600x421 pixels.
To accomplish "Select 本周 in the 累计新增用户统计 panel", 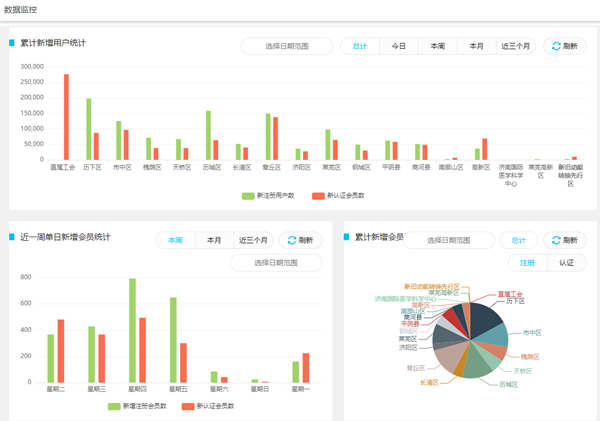I will [438, 46].
